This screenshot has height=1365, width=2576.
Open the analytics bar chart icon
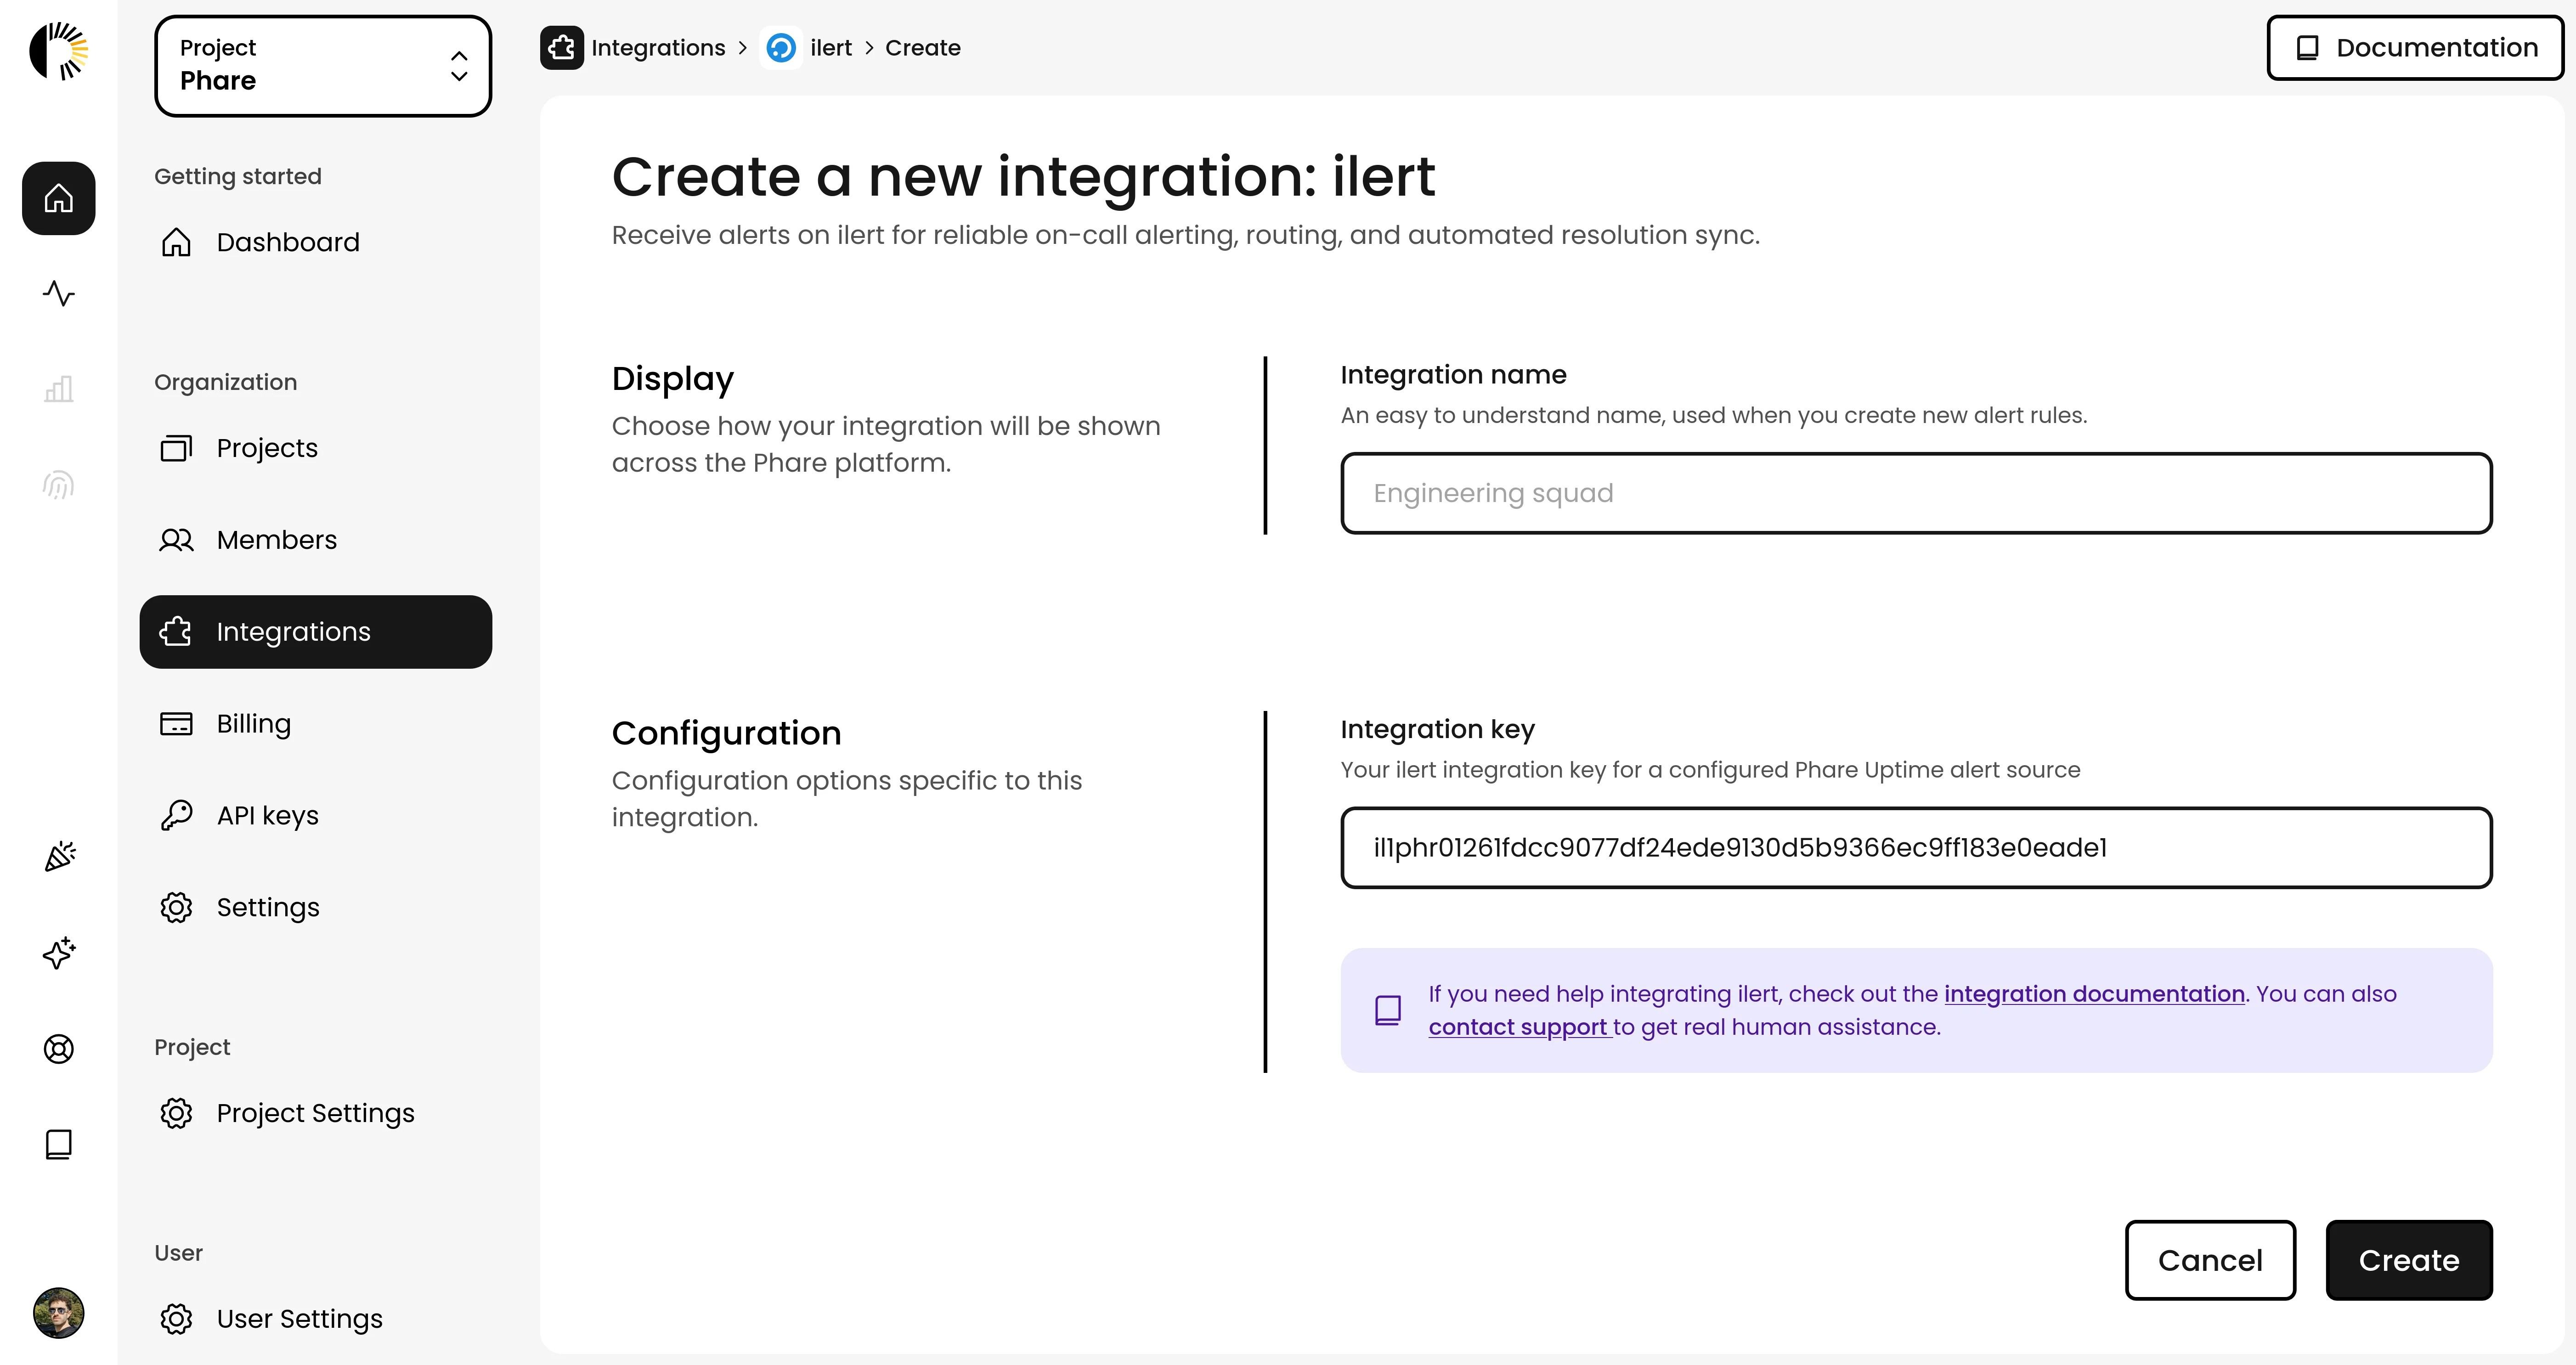(x=58, y=389)
